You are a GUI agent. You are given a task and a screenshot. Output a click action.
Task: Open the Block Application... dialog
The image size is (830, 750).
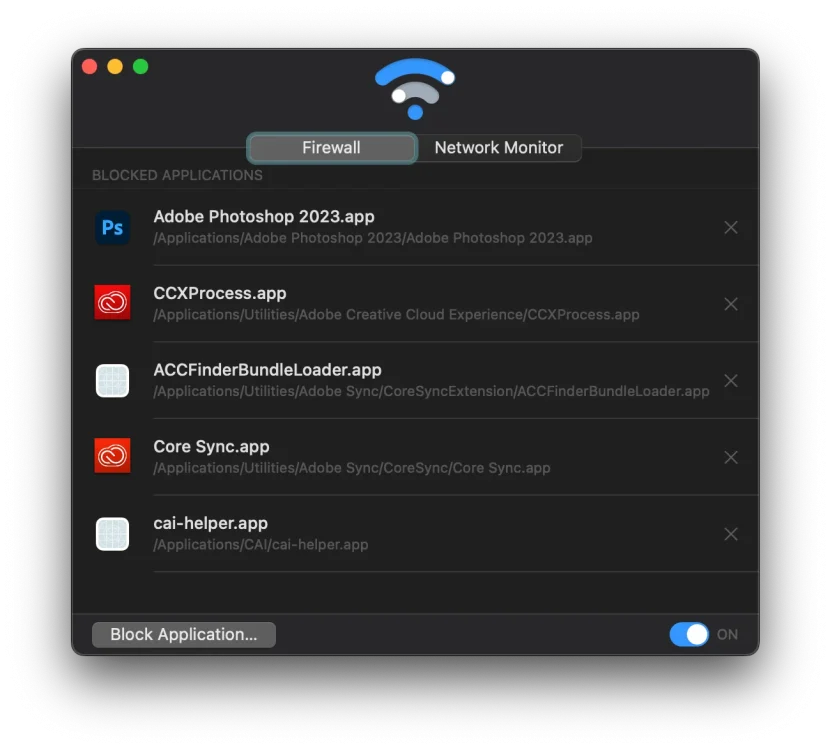click(x=184, y=634)
